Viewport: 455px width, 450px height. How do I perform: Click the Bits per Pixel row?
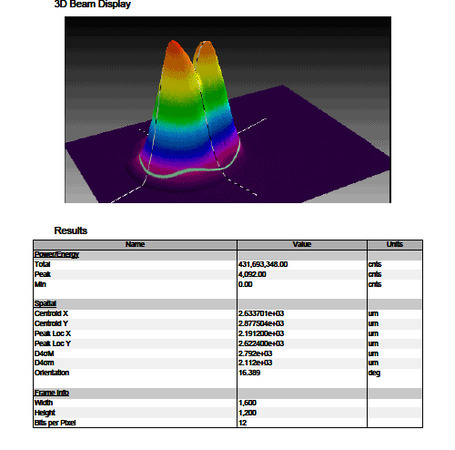(228, 423)
